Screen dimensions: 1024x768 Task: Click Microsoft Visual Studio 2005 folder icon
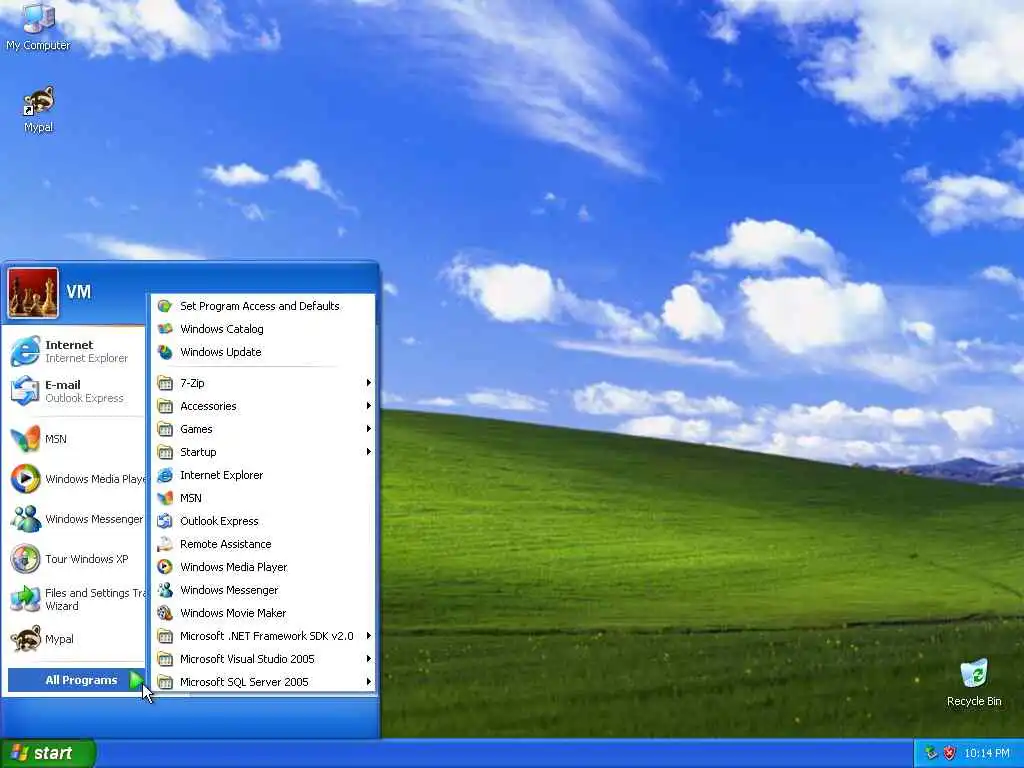tap(165, 659)
